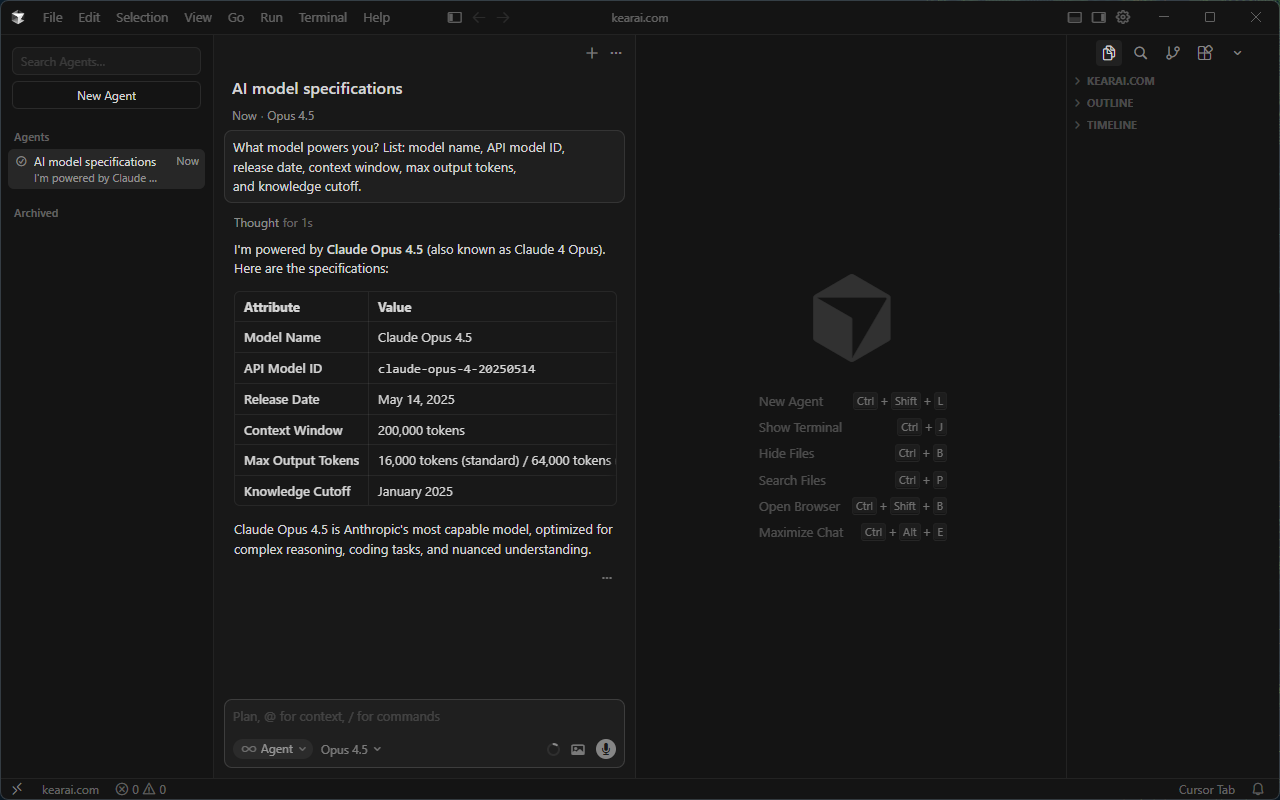This screenshot has height=800, width=1280.
Task: Open the File menu
Action: (53, 17)
